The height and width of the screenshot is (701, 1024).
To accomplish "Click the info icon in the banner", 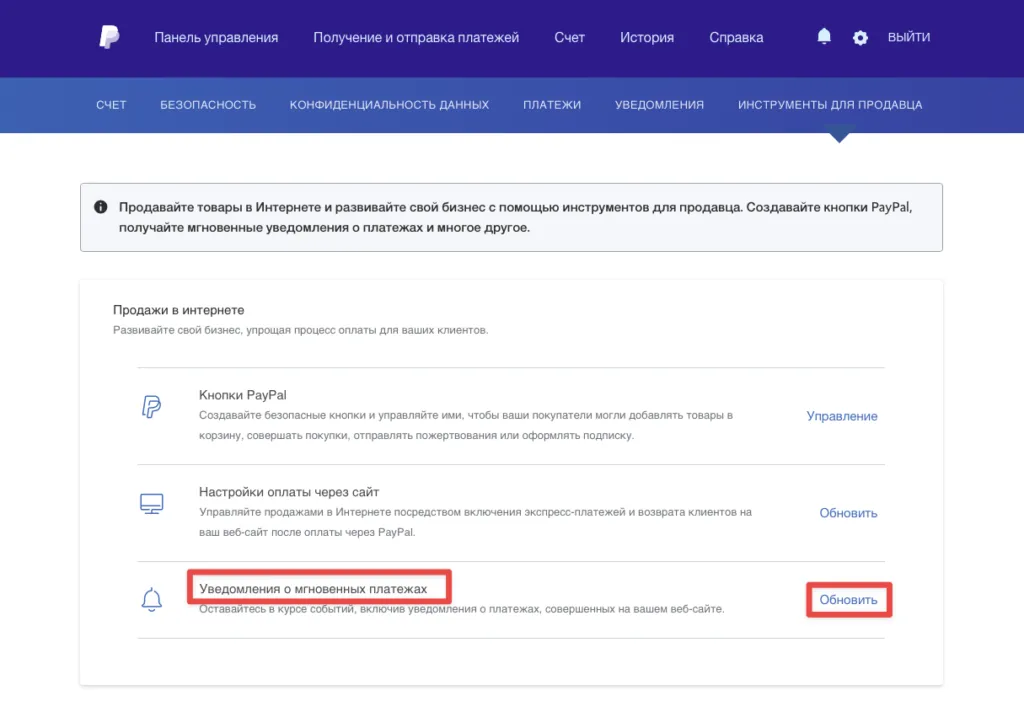I will tap(101, 207).
